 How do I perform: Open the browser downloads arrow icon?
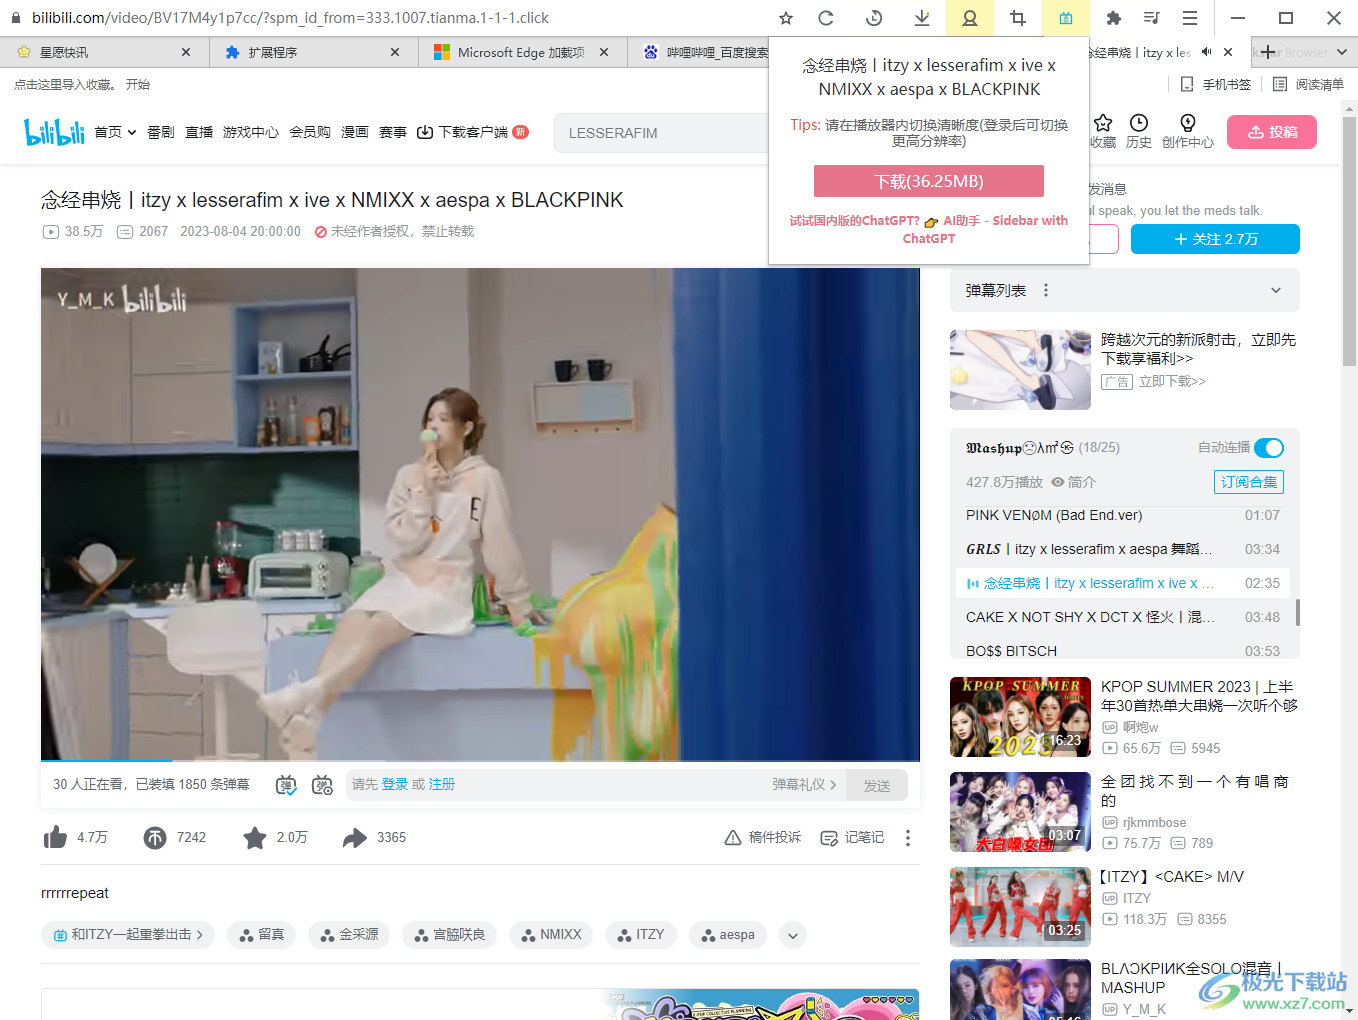coord(922,18)
